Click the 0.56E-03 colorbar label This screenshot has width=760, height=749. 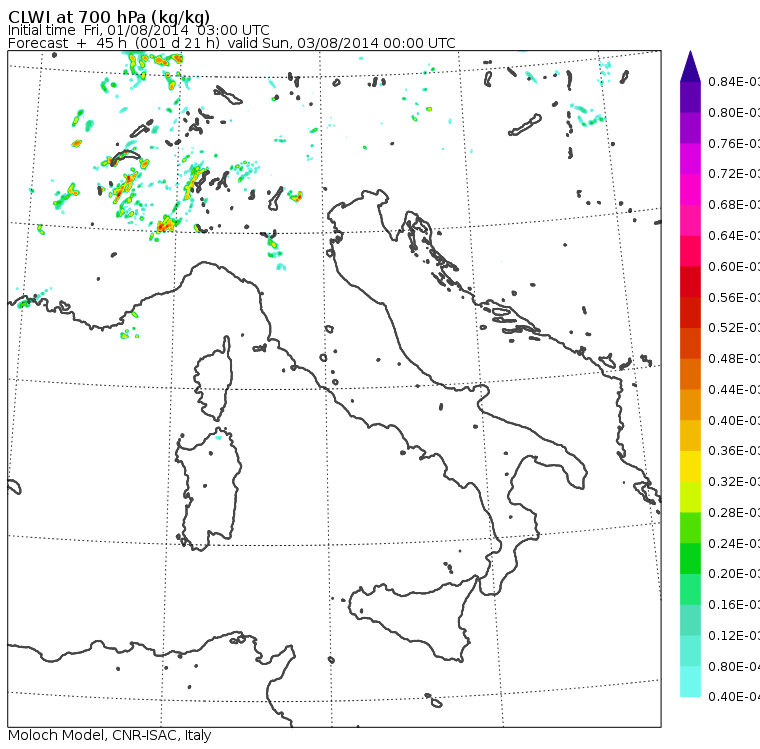pyautogui.click(x=734, y=297)
